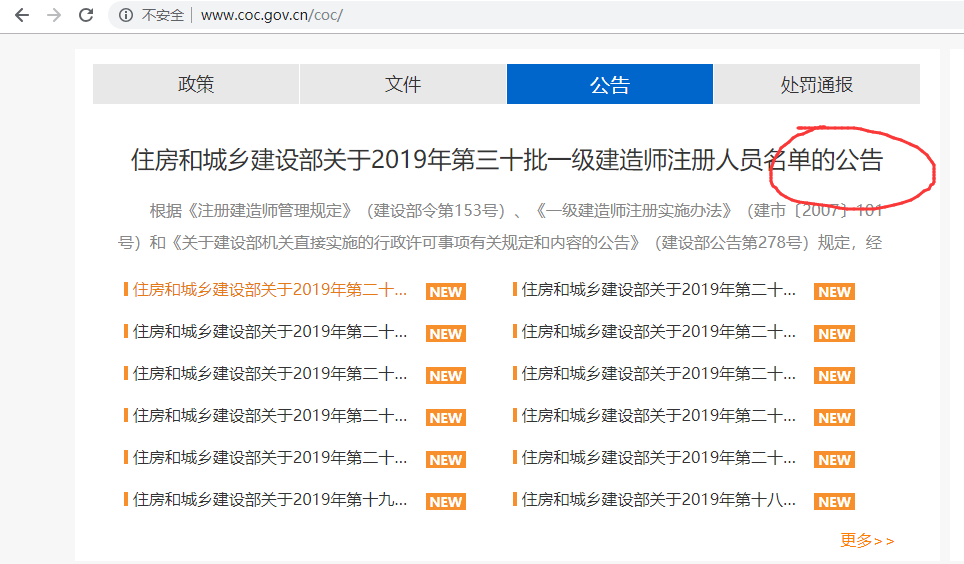Open the 2019年第十八 announcement link
964x564 pixels.
(658, 499)
